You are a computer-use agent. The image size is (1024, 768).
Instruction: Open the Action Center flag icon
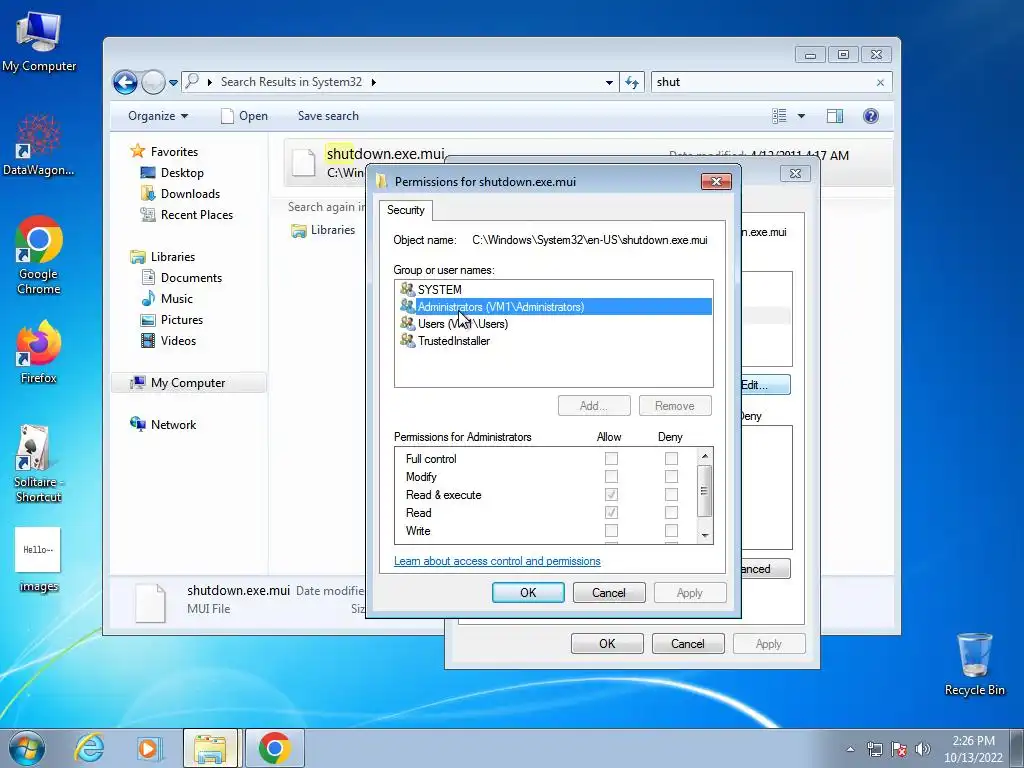[x=899, y=749]
